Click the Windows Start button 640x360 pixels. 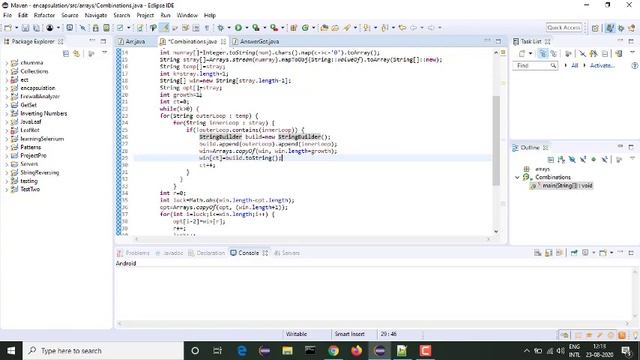click(x=11, y=351)
